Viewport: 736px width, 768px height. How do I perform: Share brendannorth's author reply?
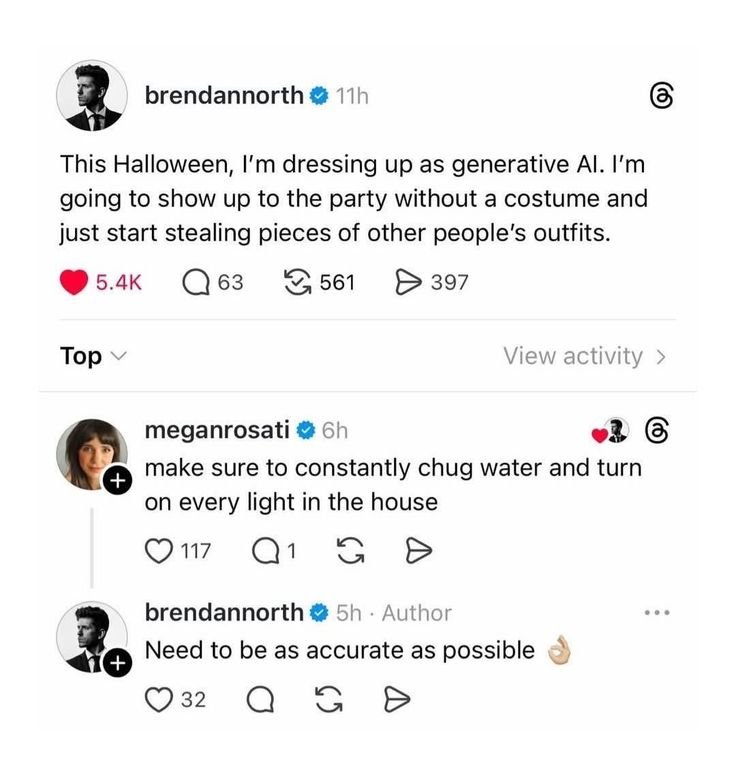click(x=397, y=700)
